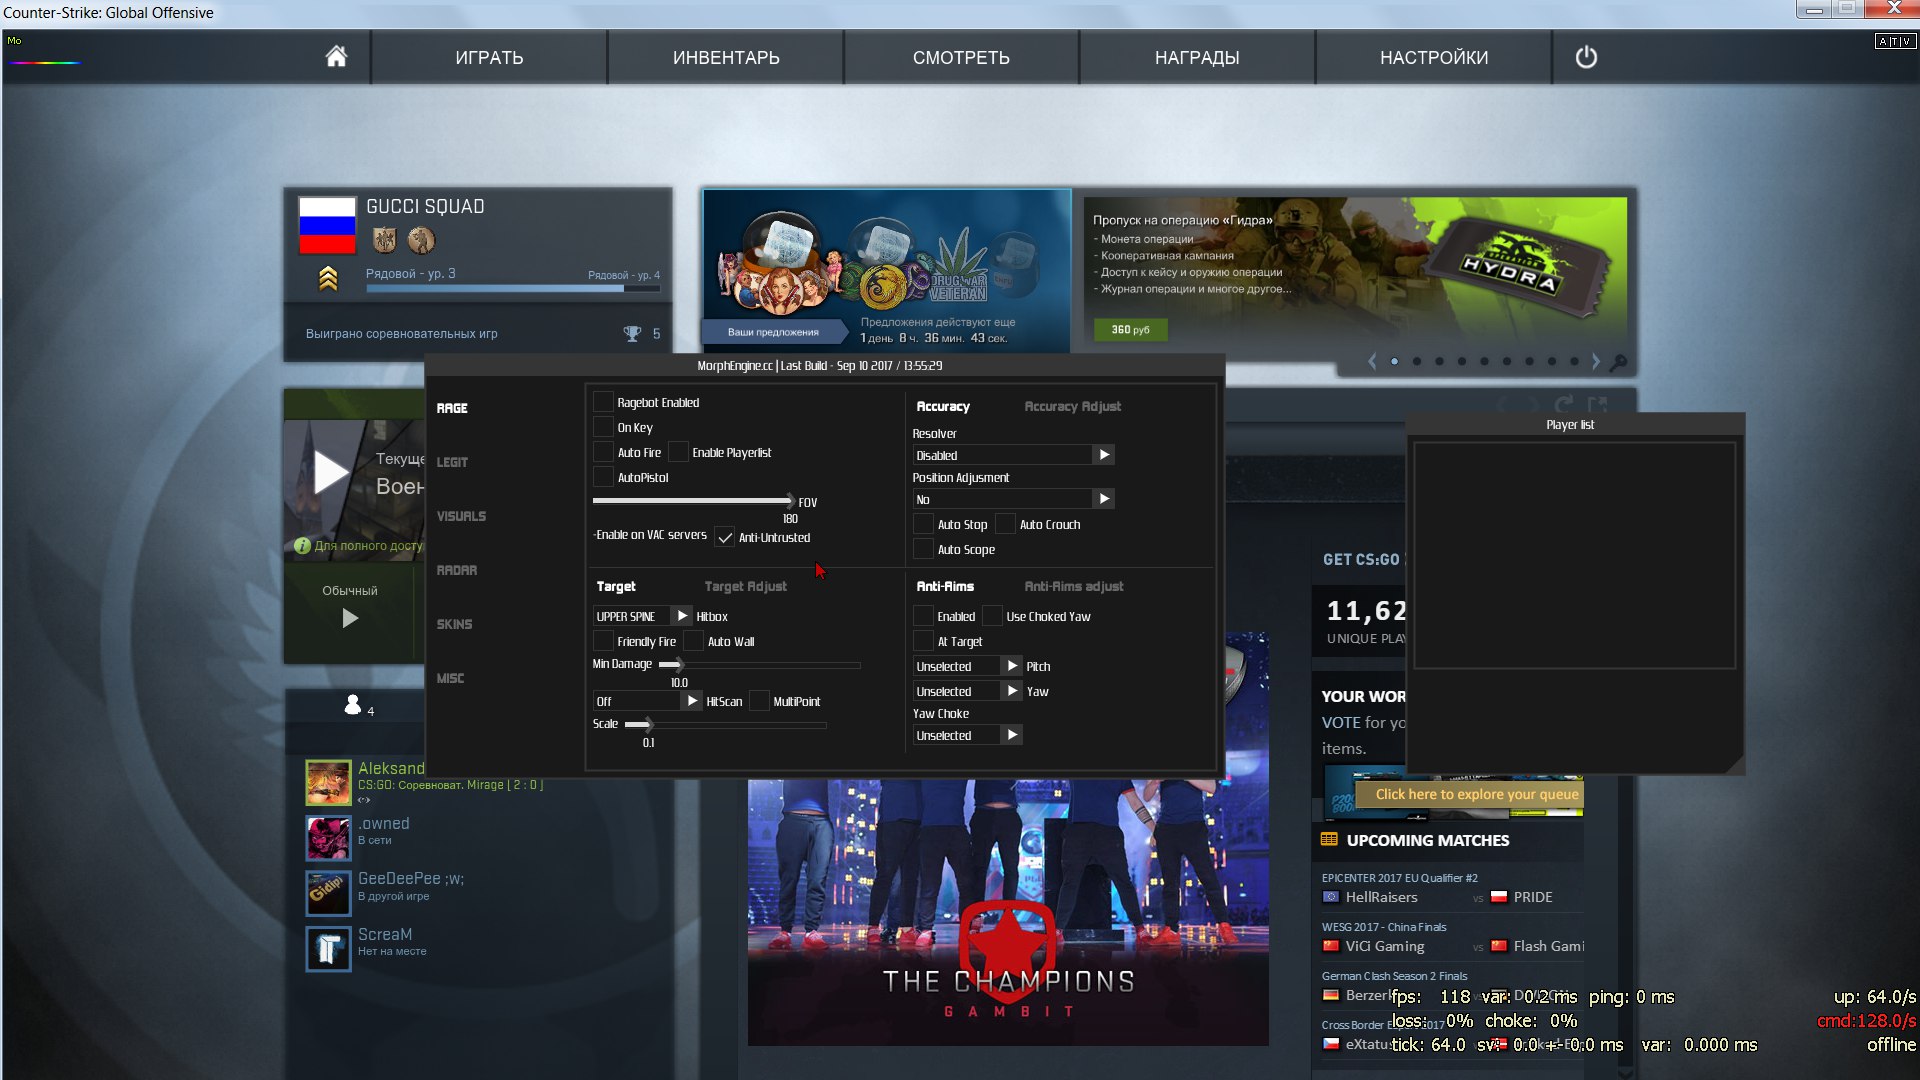Click the key icon next to carousel
This screenshot has height=1080, width=1920.
click(x=1619, y=362)
